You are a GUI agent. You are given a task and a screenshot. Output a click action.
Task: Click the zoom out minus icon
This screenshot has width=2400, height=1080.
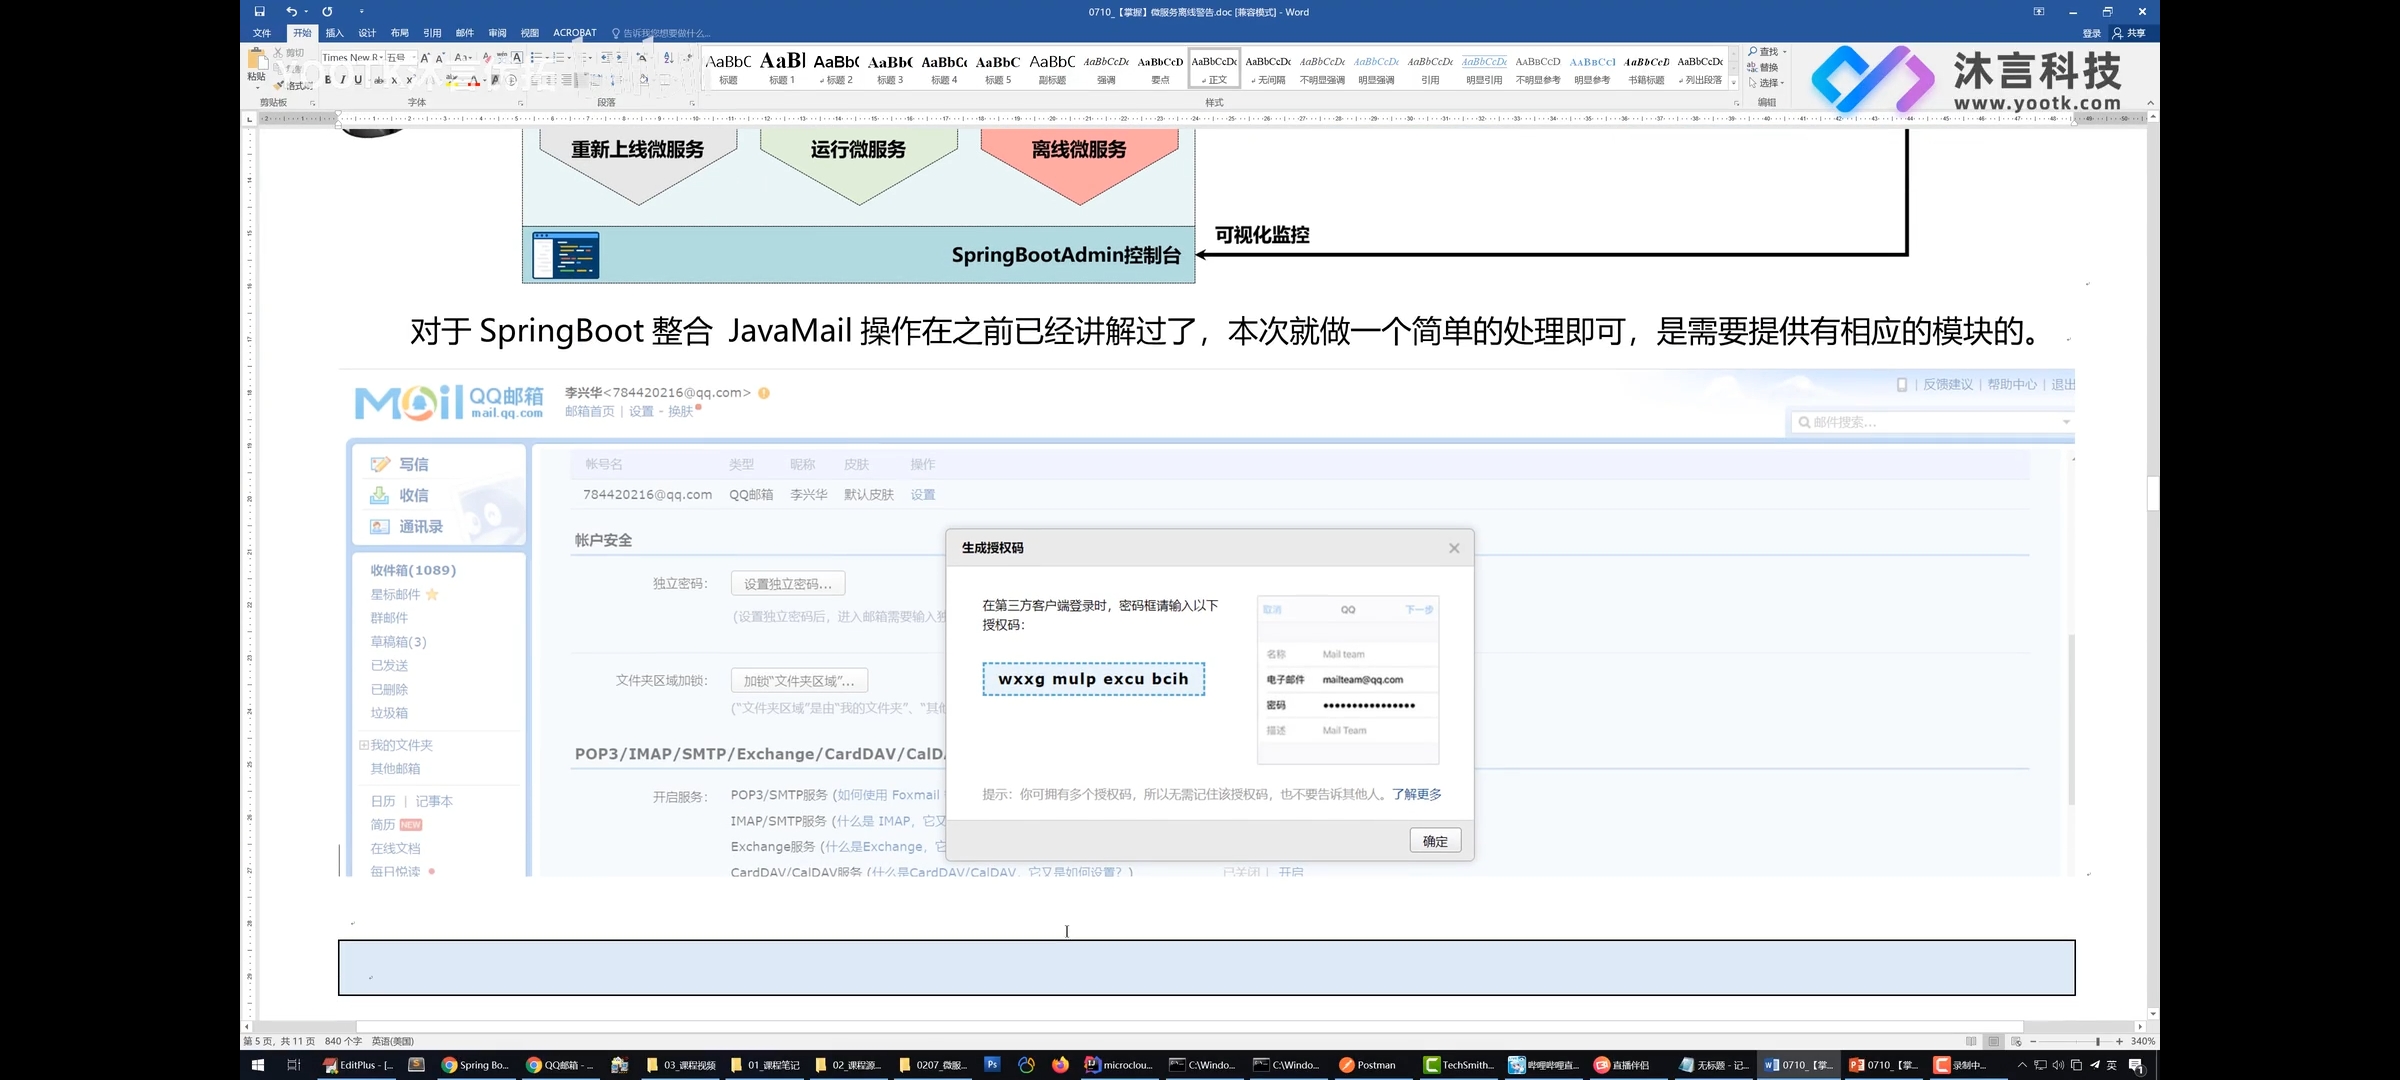tap(2033, 1041)
